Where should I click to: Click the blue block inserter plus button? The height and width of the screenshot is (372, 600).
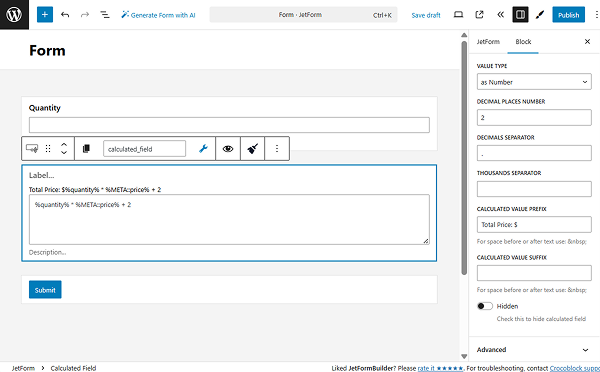pos(45,15)
